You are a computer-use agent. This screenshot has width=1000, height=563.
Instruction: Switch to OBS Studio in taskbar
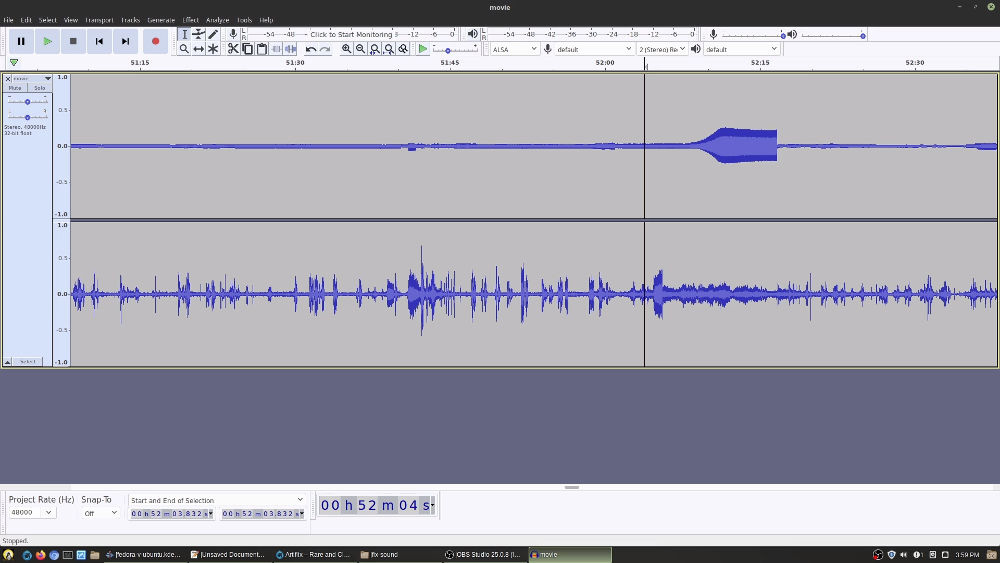[483, 555]
